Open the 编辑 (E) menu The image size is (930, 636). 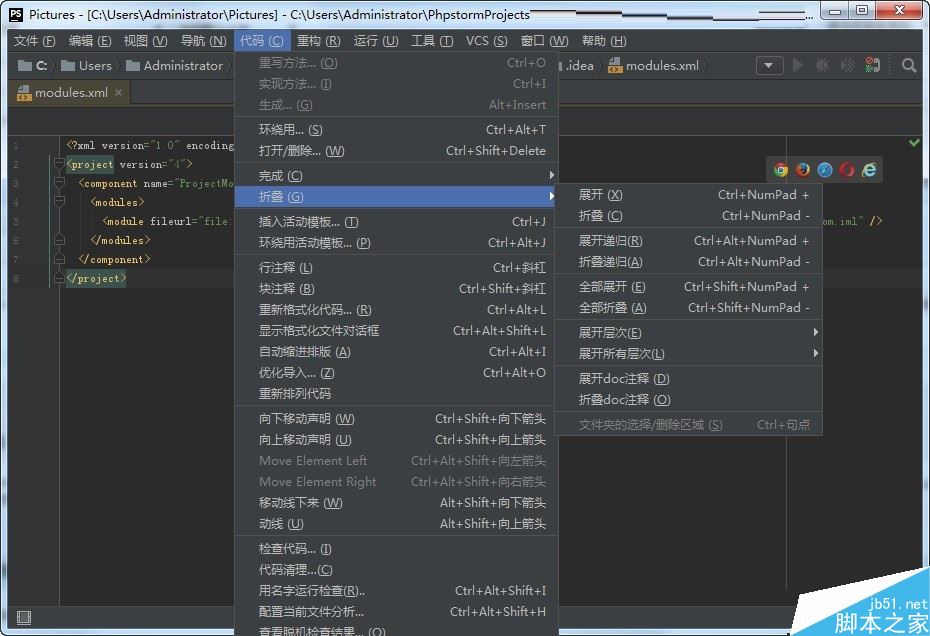90,40
